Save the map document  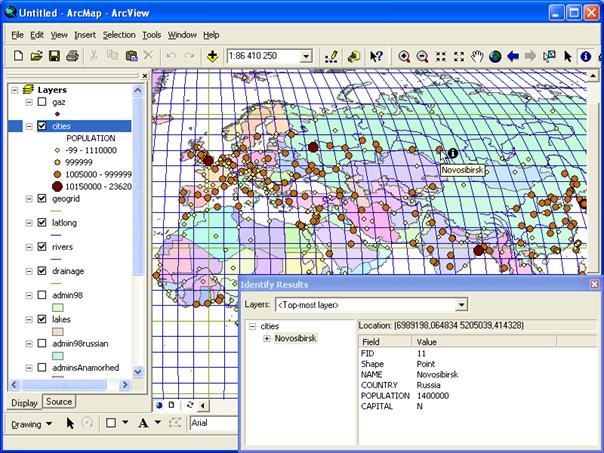[55, 56]
